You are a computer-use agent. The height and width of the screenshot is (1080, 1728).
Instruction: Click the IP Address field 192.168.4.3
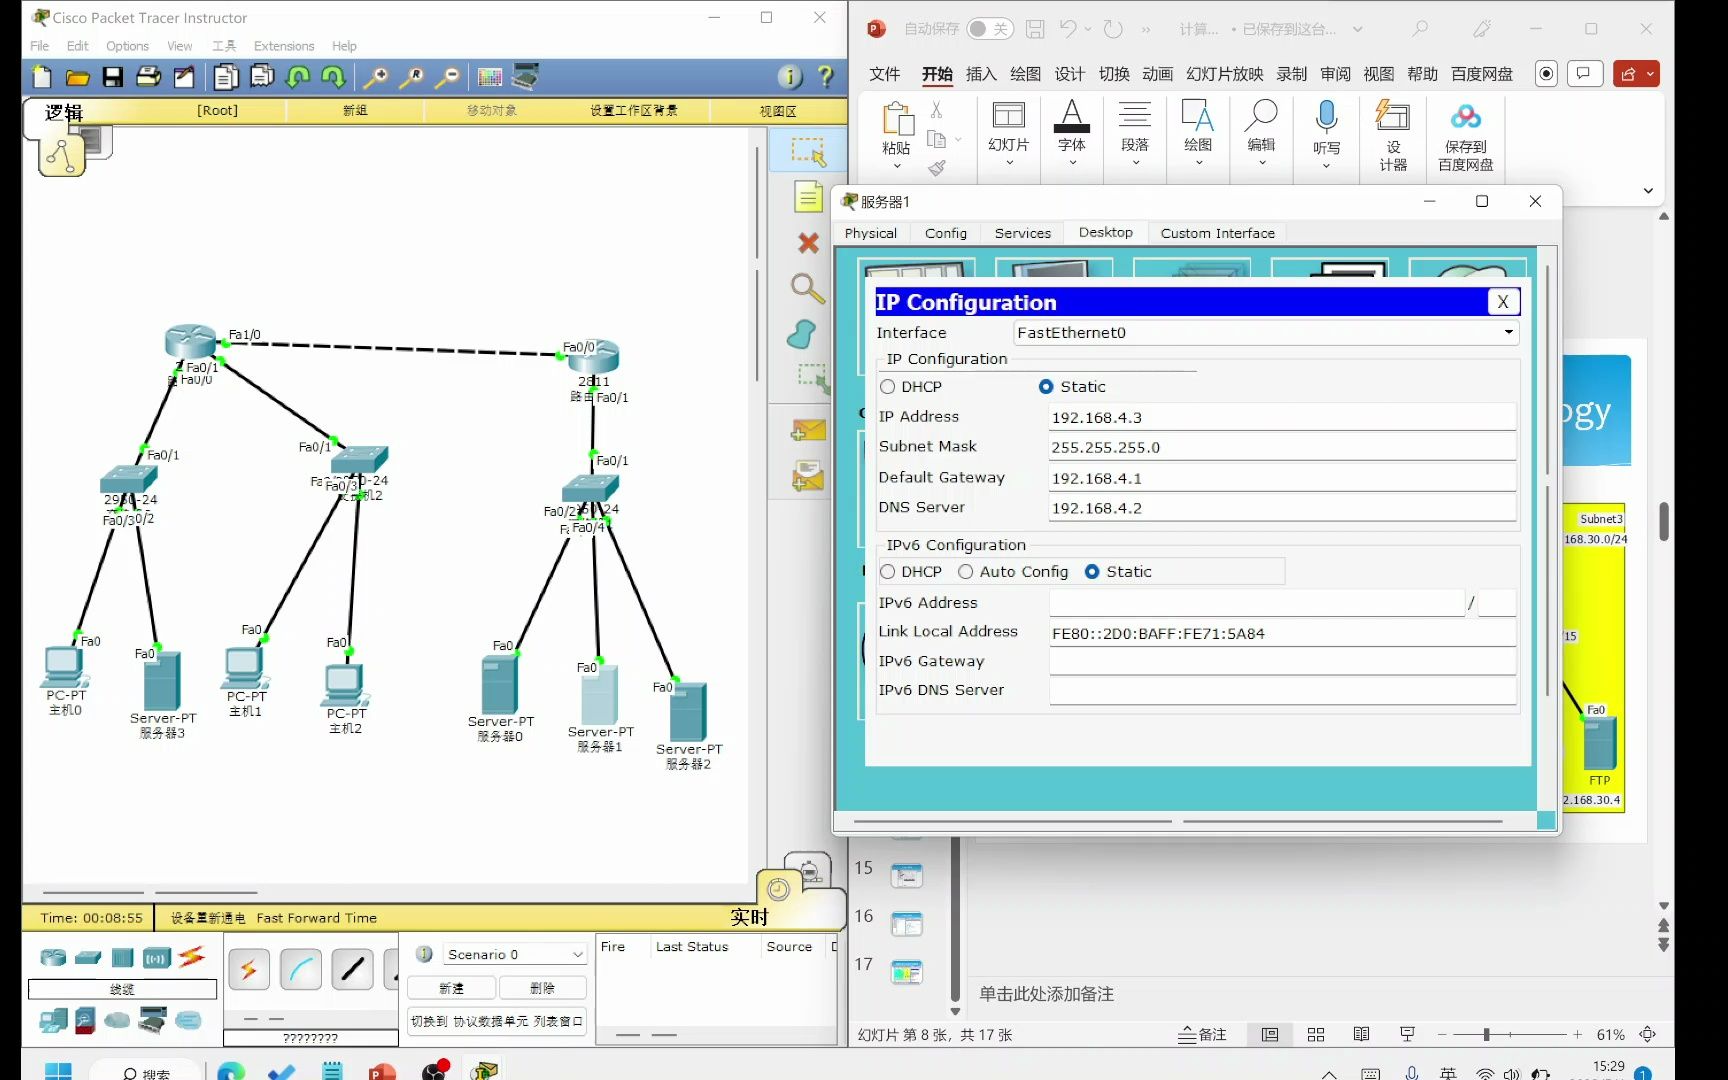coord(1282,418)
